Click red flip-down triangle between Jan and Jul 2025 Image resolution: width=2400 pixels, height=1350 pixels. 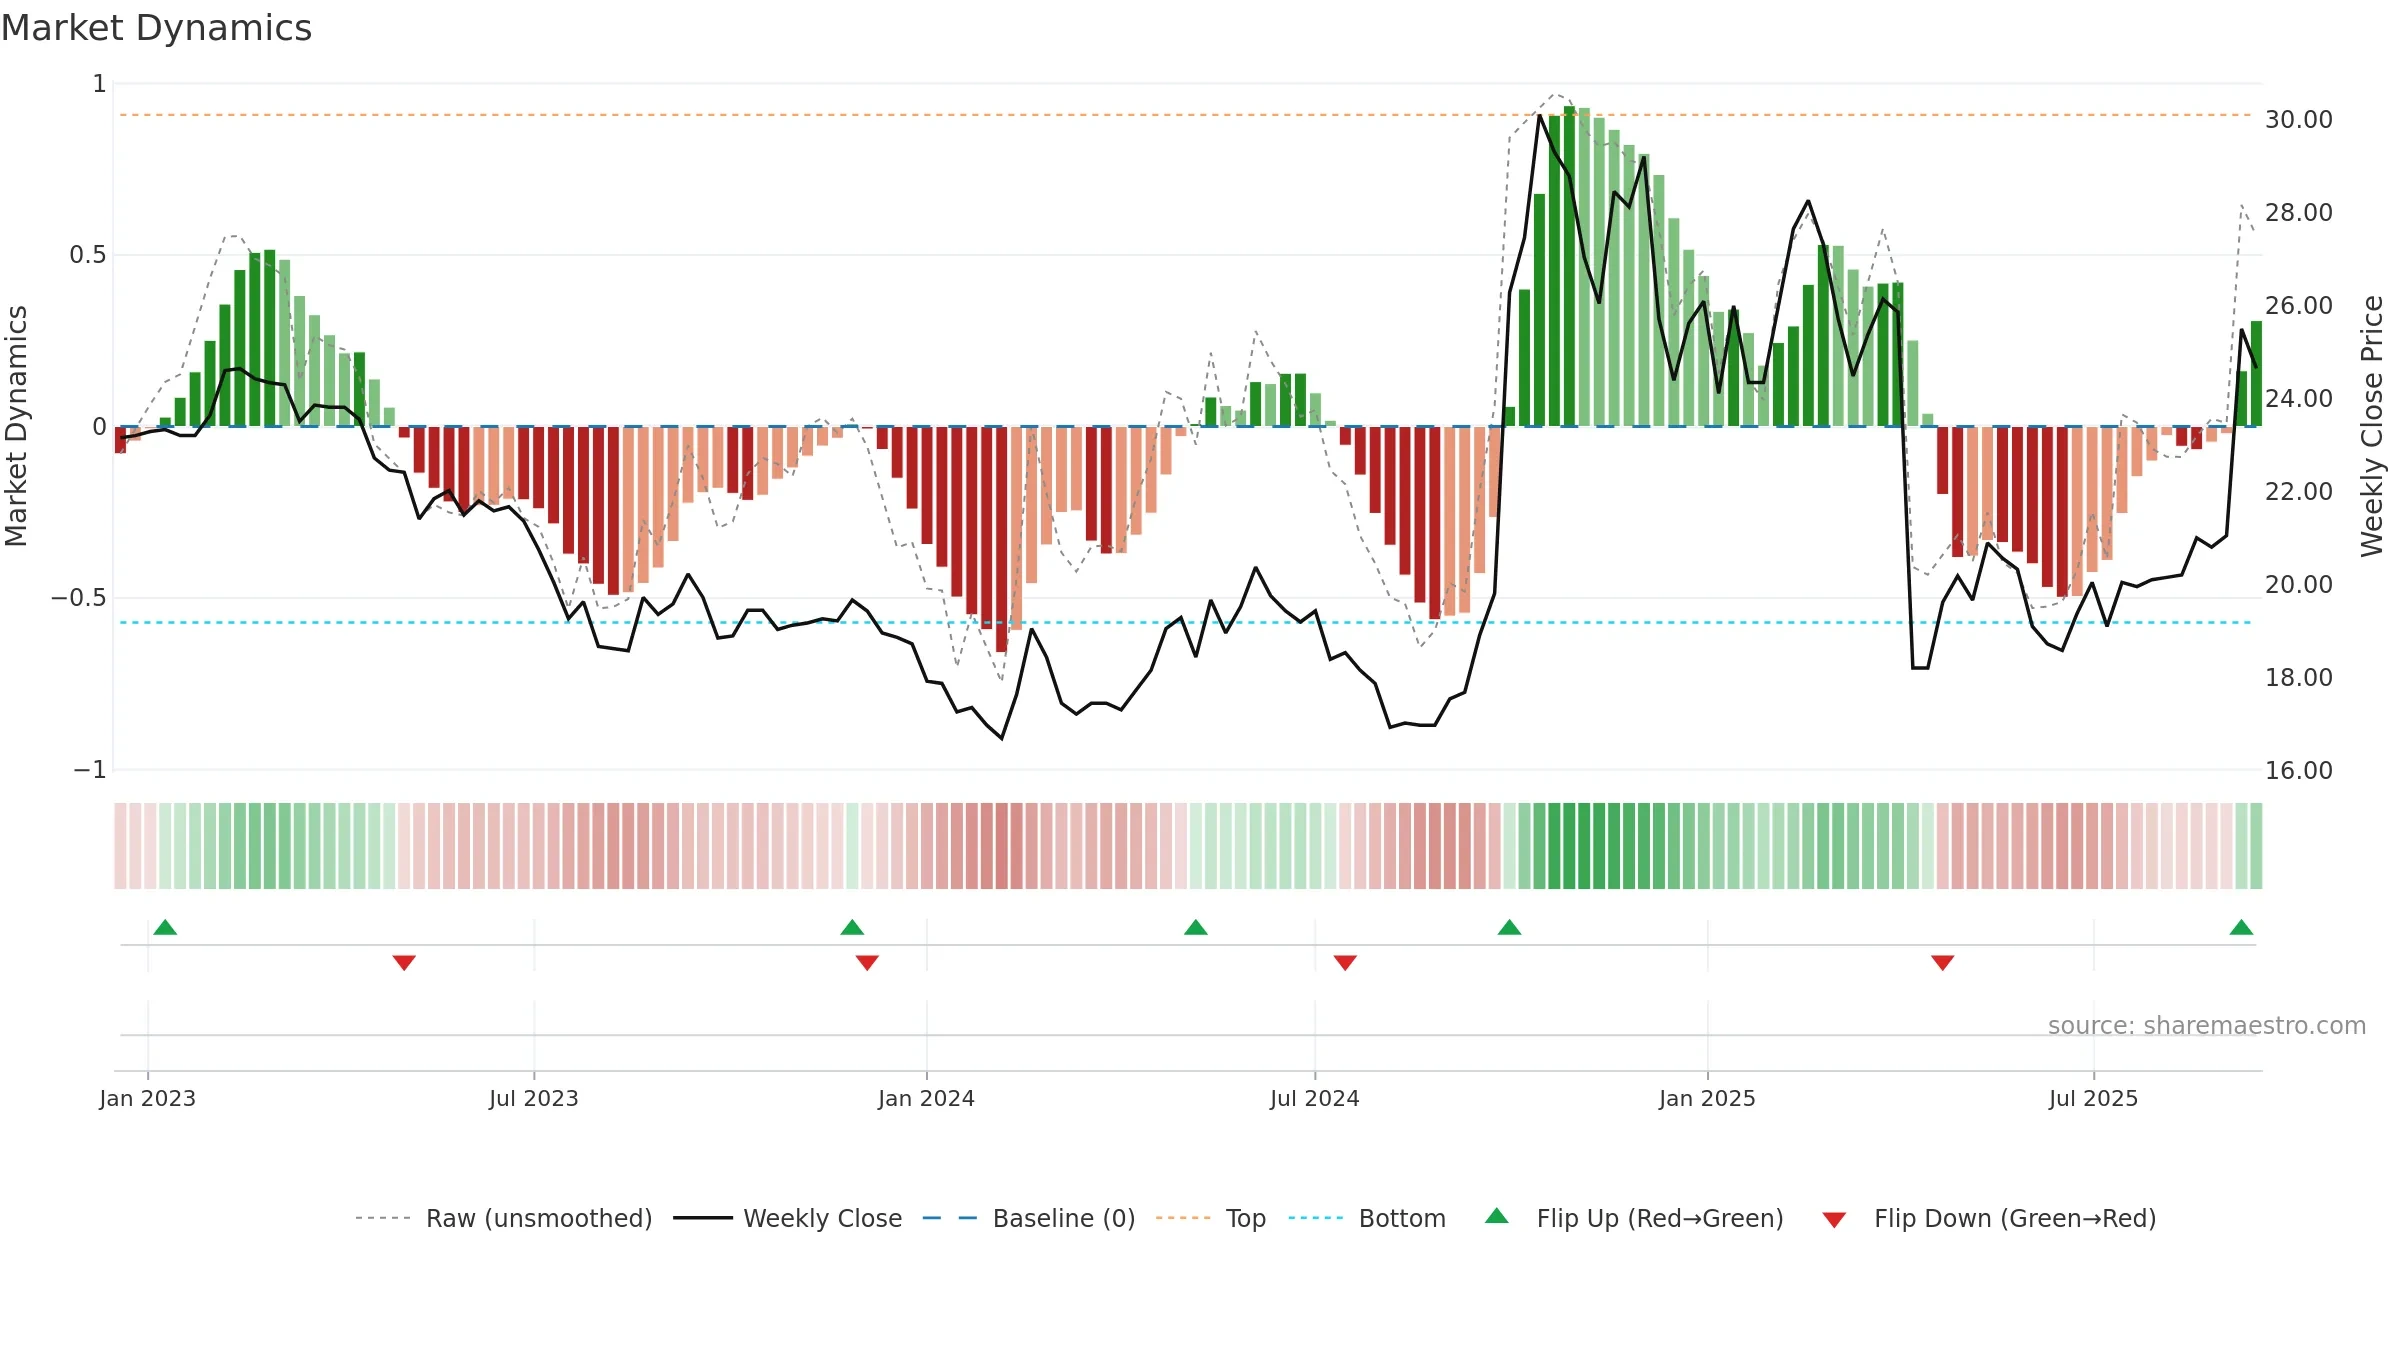point(1942,962)
